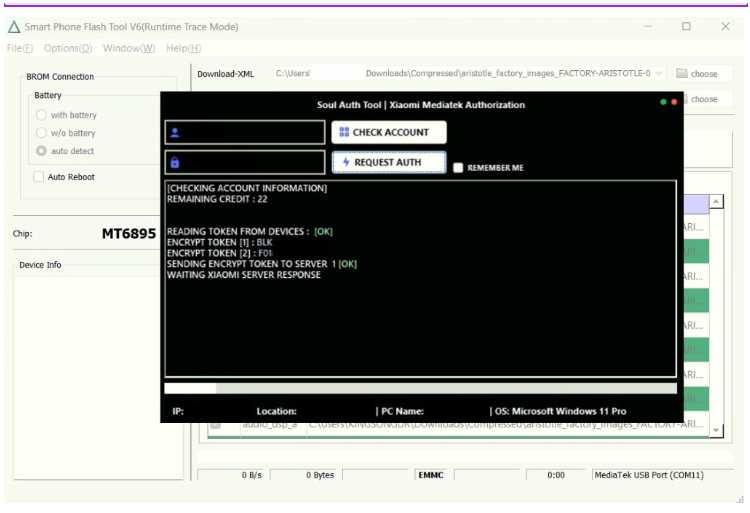The image size is (750, 513).
Task: Click the password input field
Action: (x=245, y=163)
